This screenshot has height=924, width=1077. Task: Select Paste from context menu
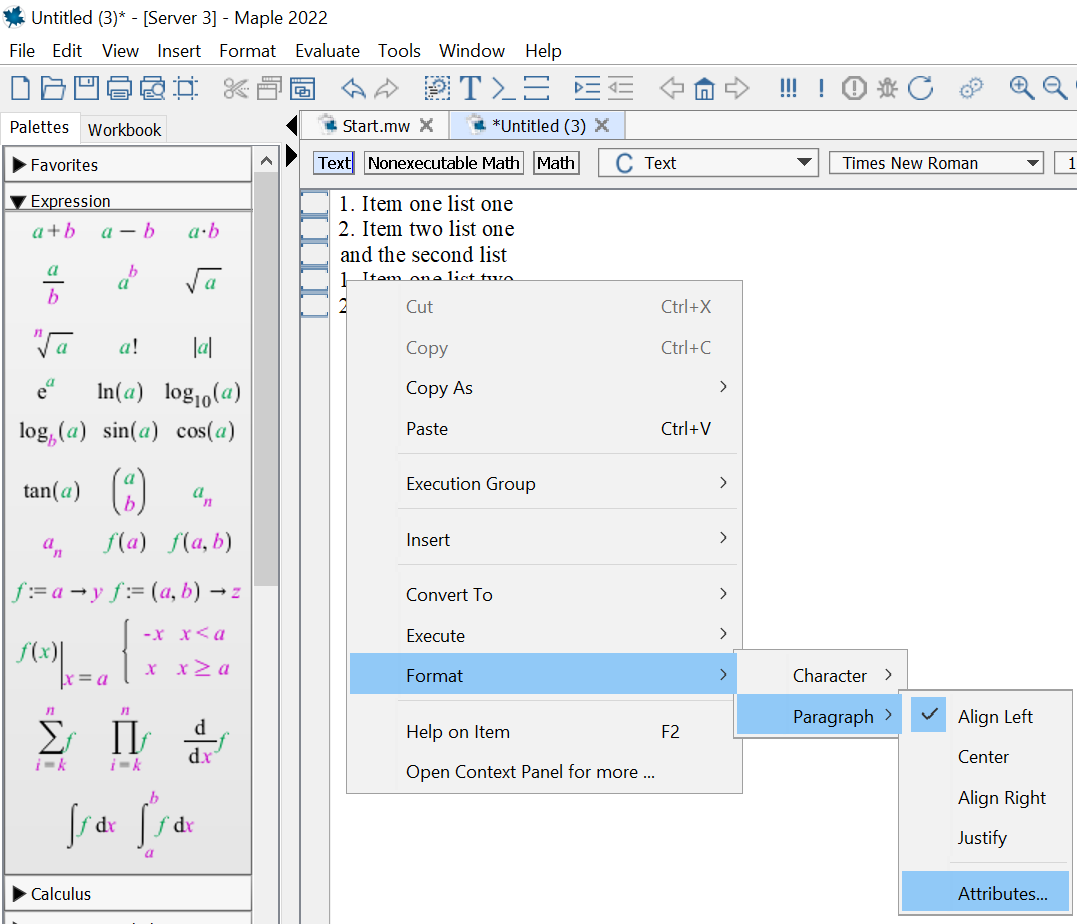point(543,429)
